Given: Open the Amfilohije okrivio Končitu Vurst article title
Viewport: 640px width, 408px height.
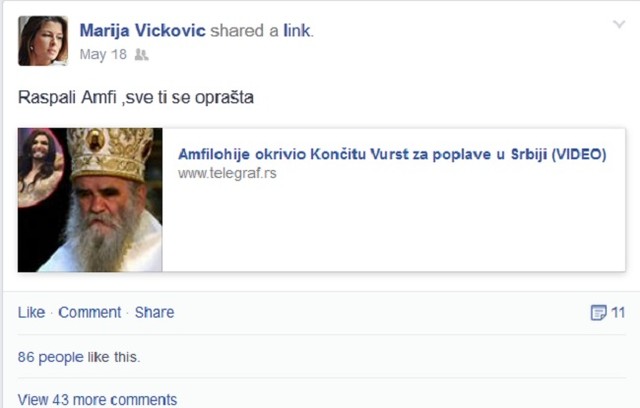Looking at the screenshot, I should tap(392, 154).
